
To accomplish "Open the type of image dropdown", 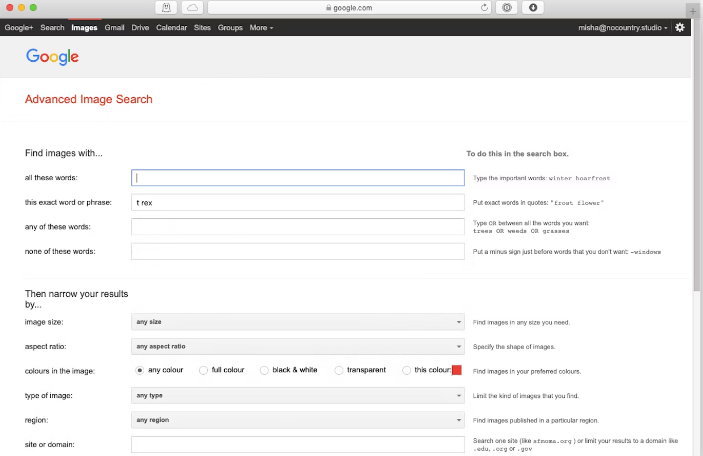I will 298,395.
